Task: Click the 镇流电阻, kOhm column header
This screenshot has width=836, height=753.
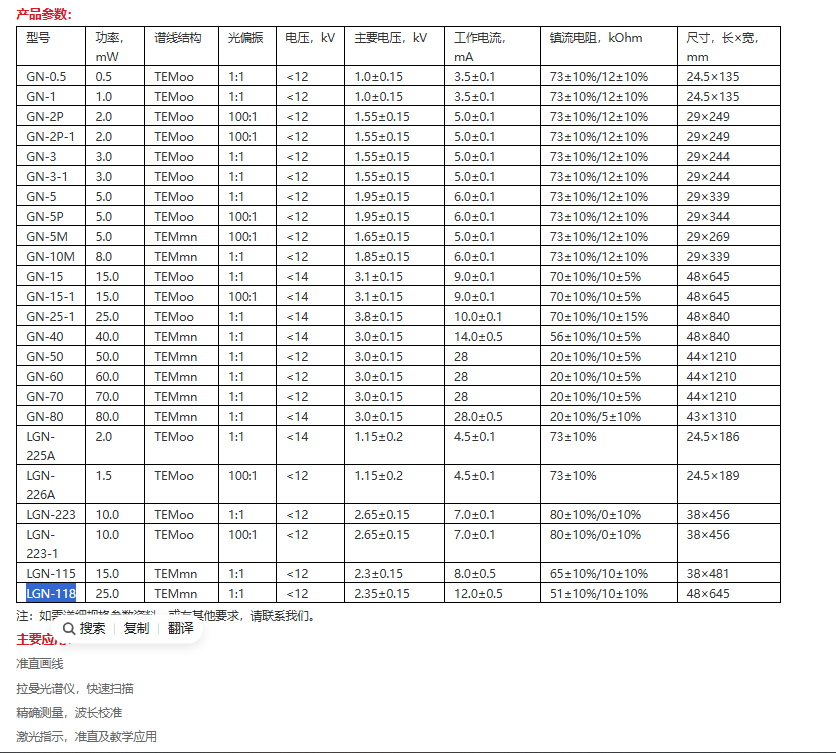Action: [596, 38]
